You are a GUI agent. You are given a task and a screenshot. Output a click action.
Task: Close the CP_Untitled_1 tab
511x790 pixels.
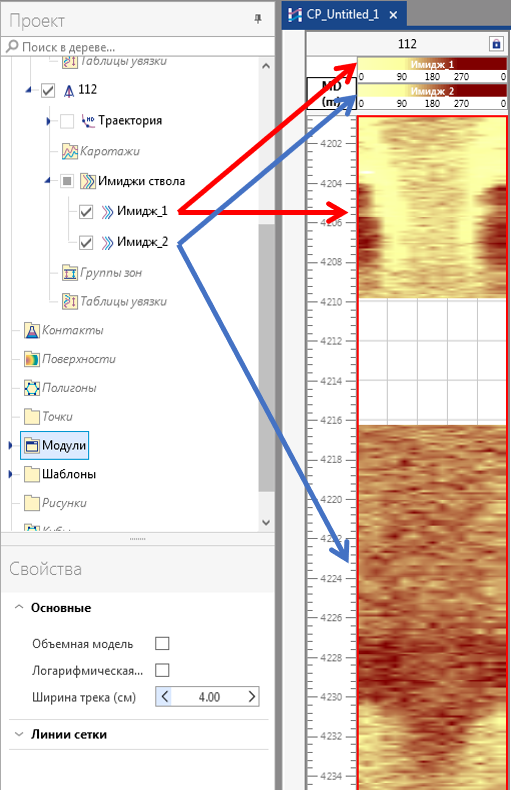coord(393,15)
